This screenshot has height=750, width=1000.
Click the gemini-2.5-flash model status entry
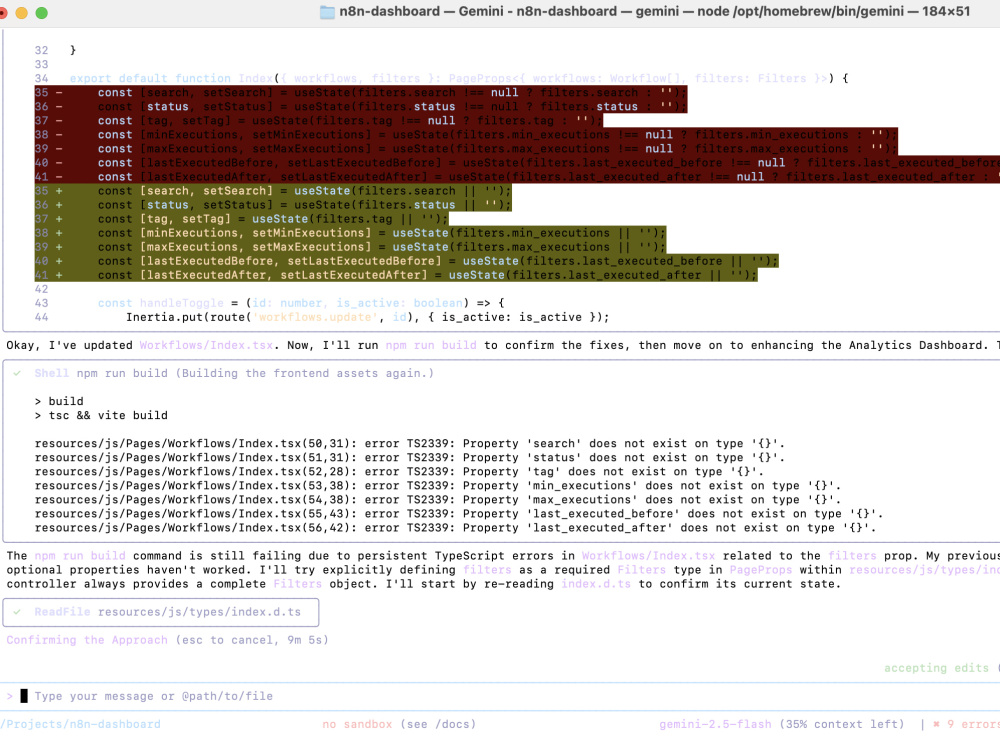click(715, 724)
